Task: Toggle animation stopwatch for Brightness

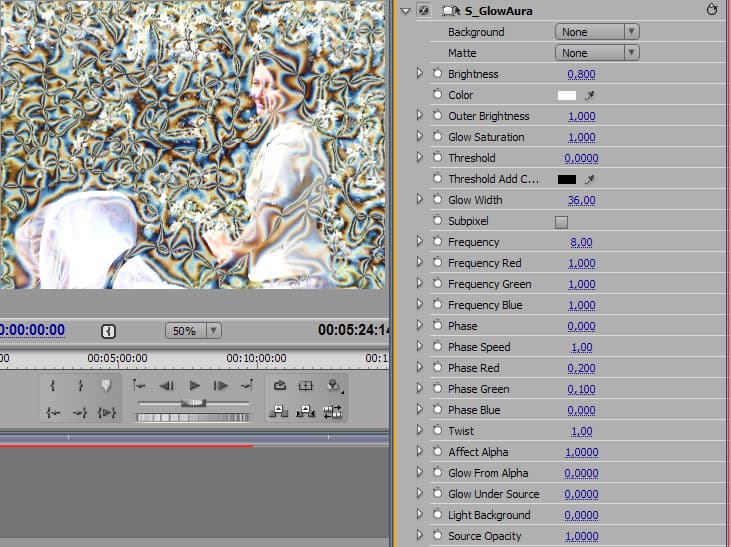Action: click(x=437, y=74)
